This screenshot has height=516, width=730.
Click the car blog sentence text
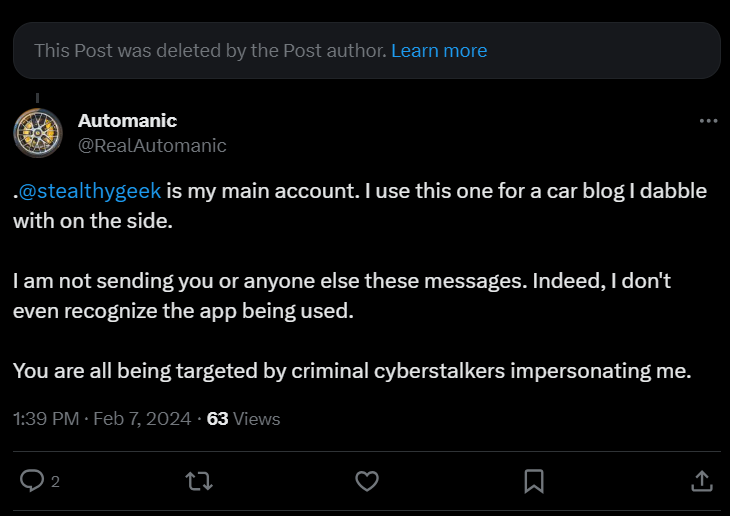click(x=360, y=206)
